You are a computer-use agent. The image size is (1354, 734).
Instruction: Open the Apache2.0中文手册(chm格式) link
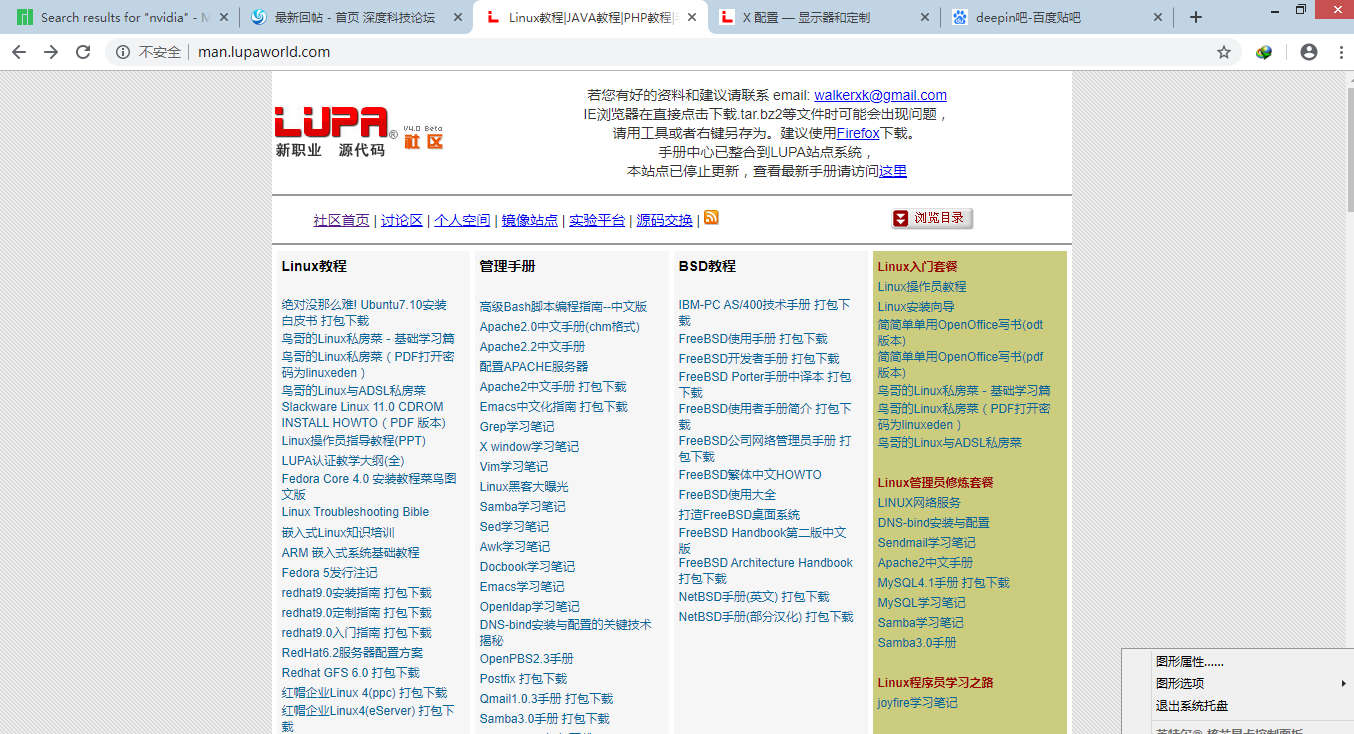pyautogui.click(x=559, y=327)
